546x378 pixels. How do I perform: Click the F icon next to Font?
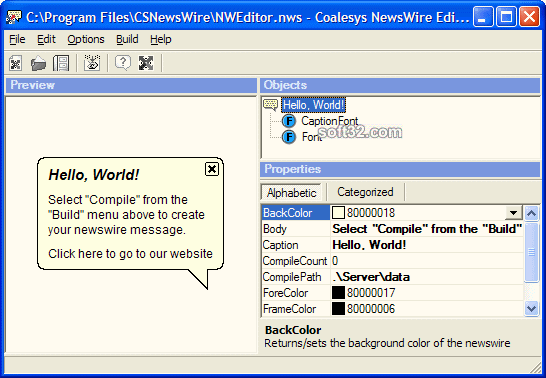[x=289, y=137]
